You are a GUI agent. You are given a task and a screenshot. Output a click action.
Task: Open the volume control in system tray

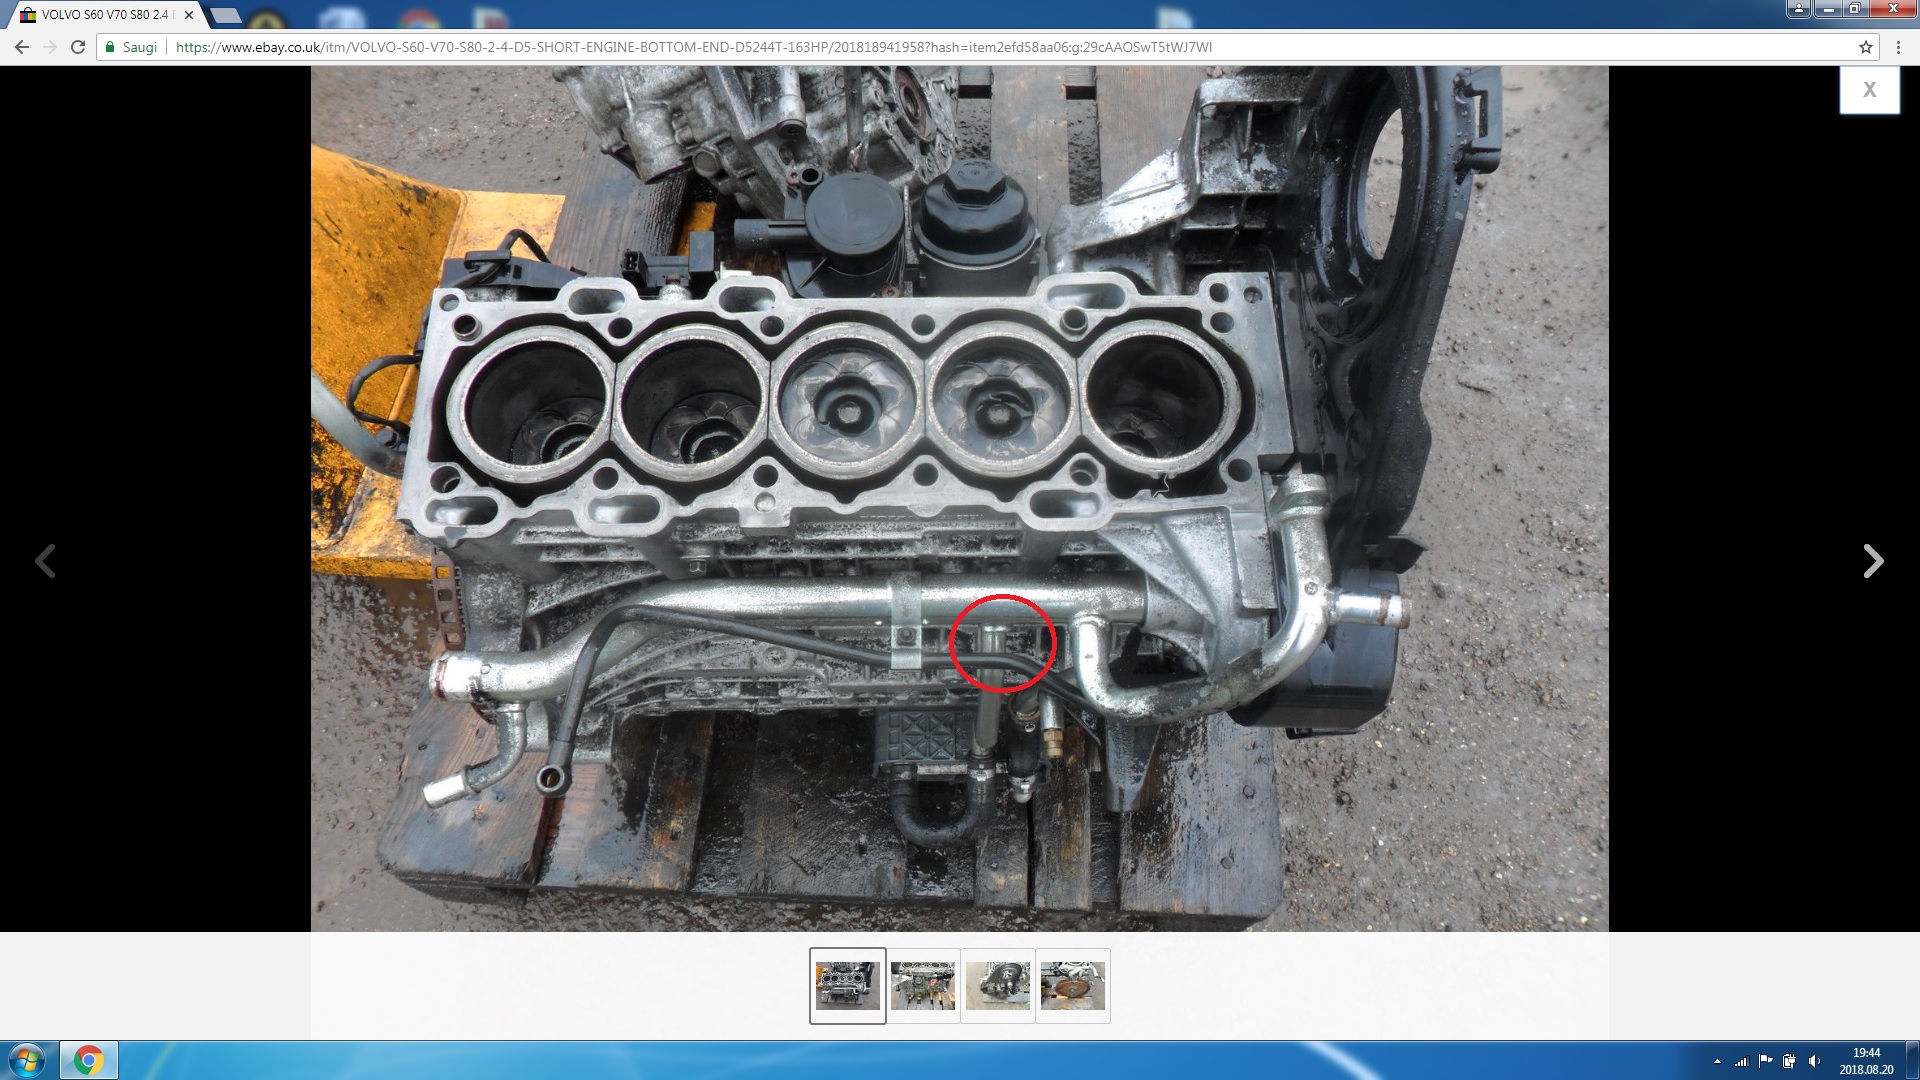[x=1814, y=1061]
